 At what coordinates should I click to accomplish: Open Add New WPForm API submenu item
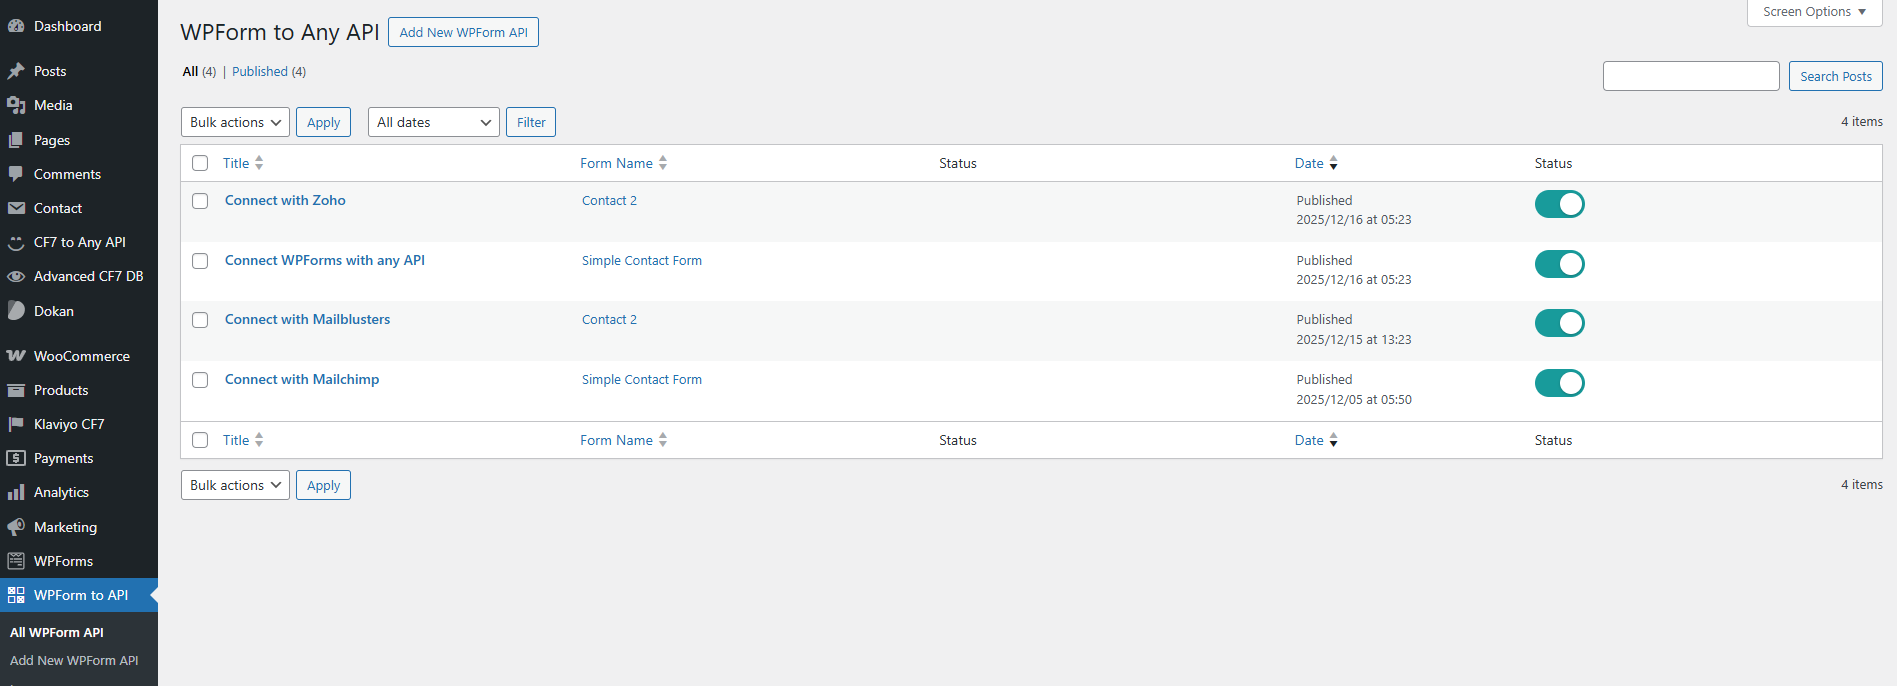(74, 660)
